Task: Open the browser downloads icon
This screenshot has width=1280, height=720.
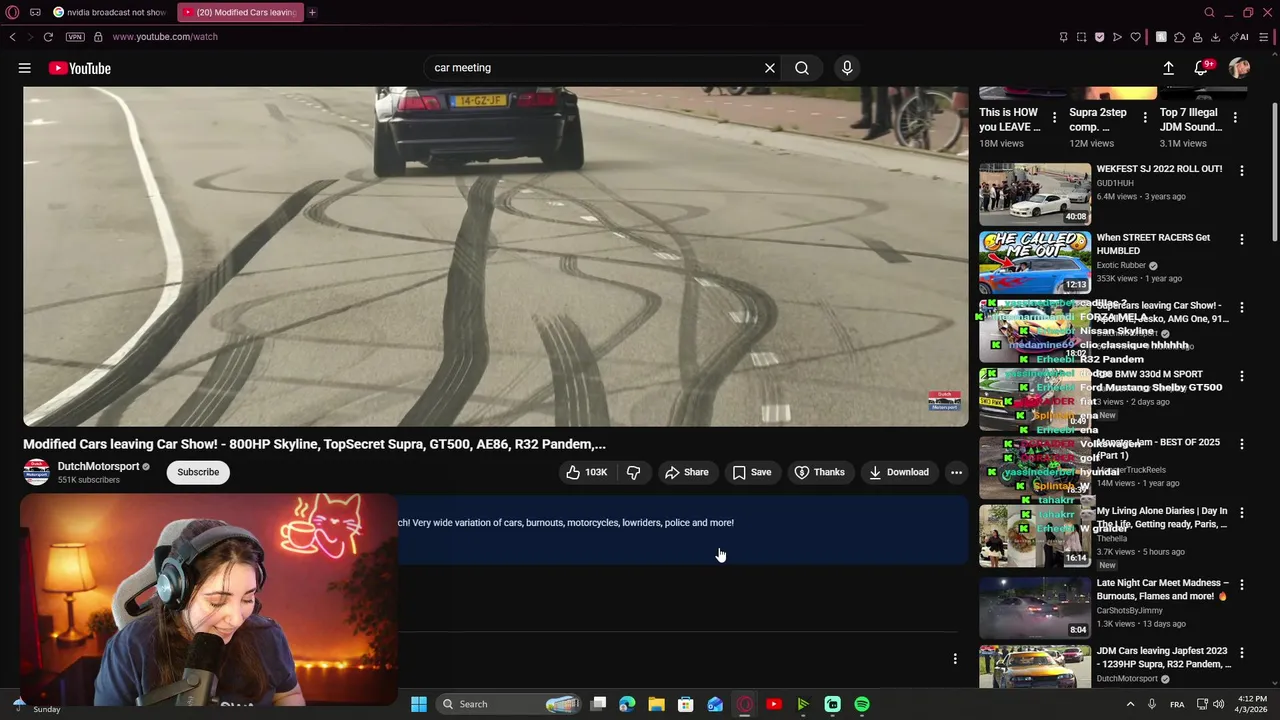Action: click(x=1215, y=37)
